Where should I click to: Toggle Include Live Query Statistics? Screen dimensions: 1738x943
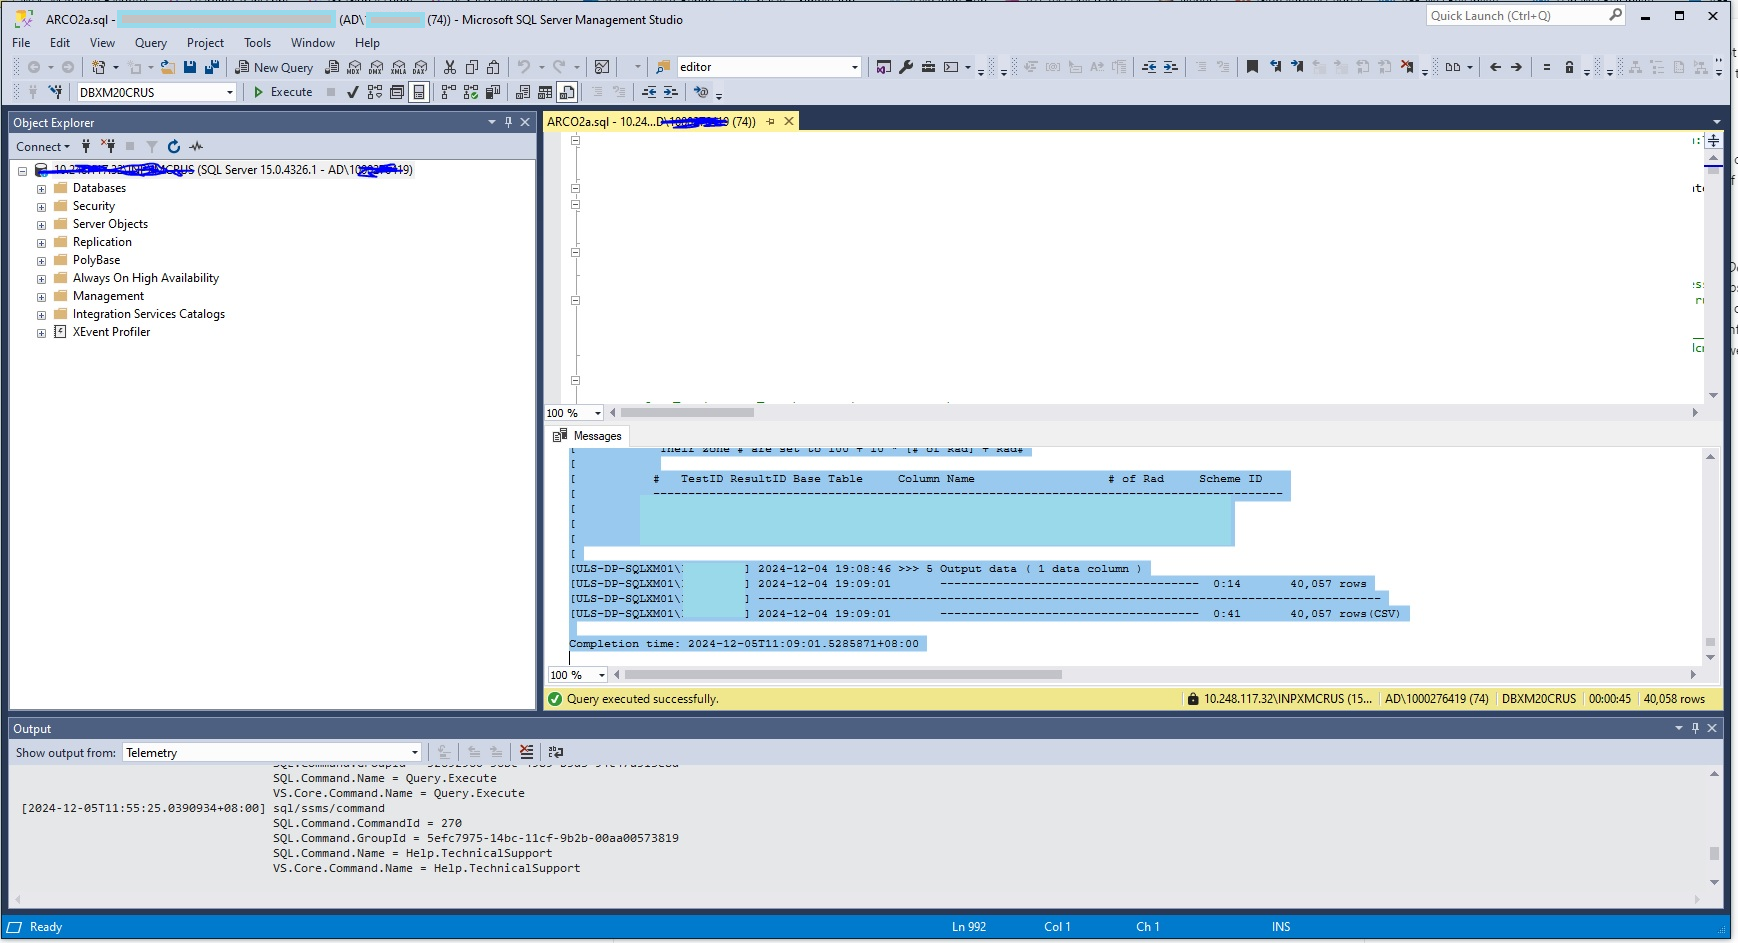(471, 92)
